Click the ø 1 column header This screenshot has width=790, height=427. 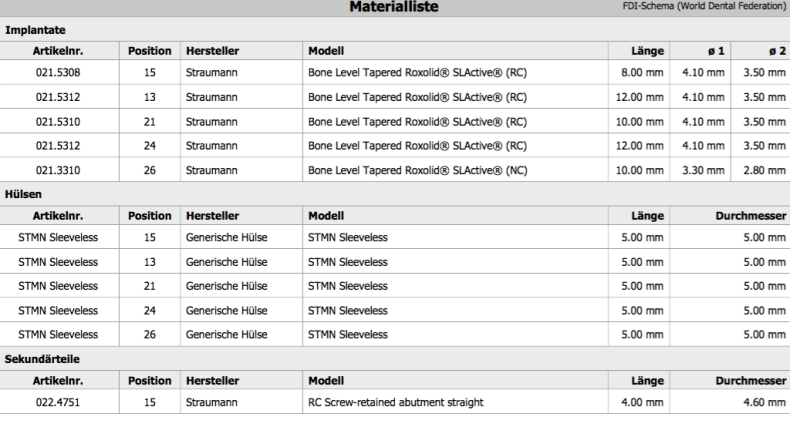tap(716, 51)
